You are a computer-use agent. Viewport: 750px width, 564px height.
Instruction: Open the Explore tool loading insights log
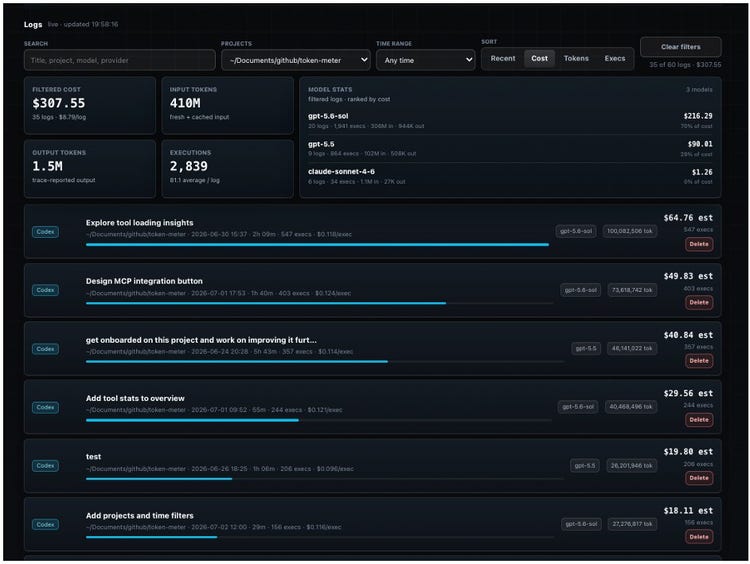click(373, 232)
